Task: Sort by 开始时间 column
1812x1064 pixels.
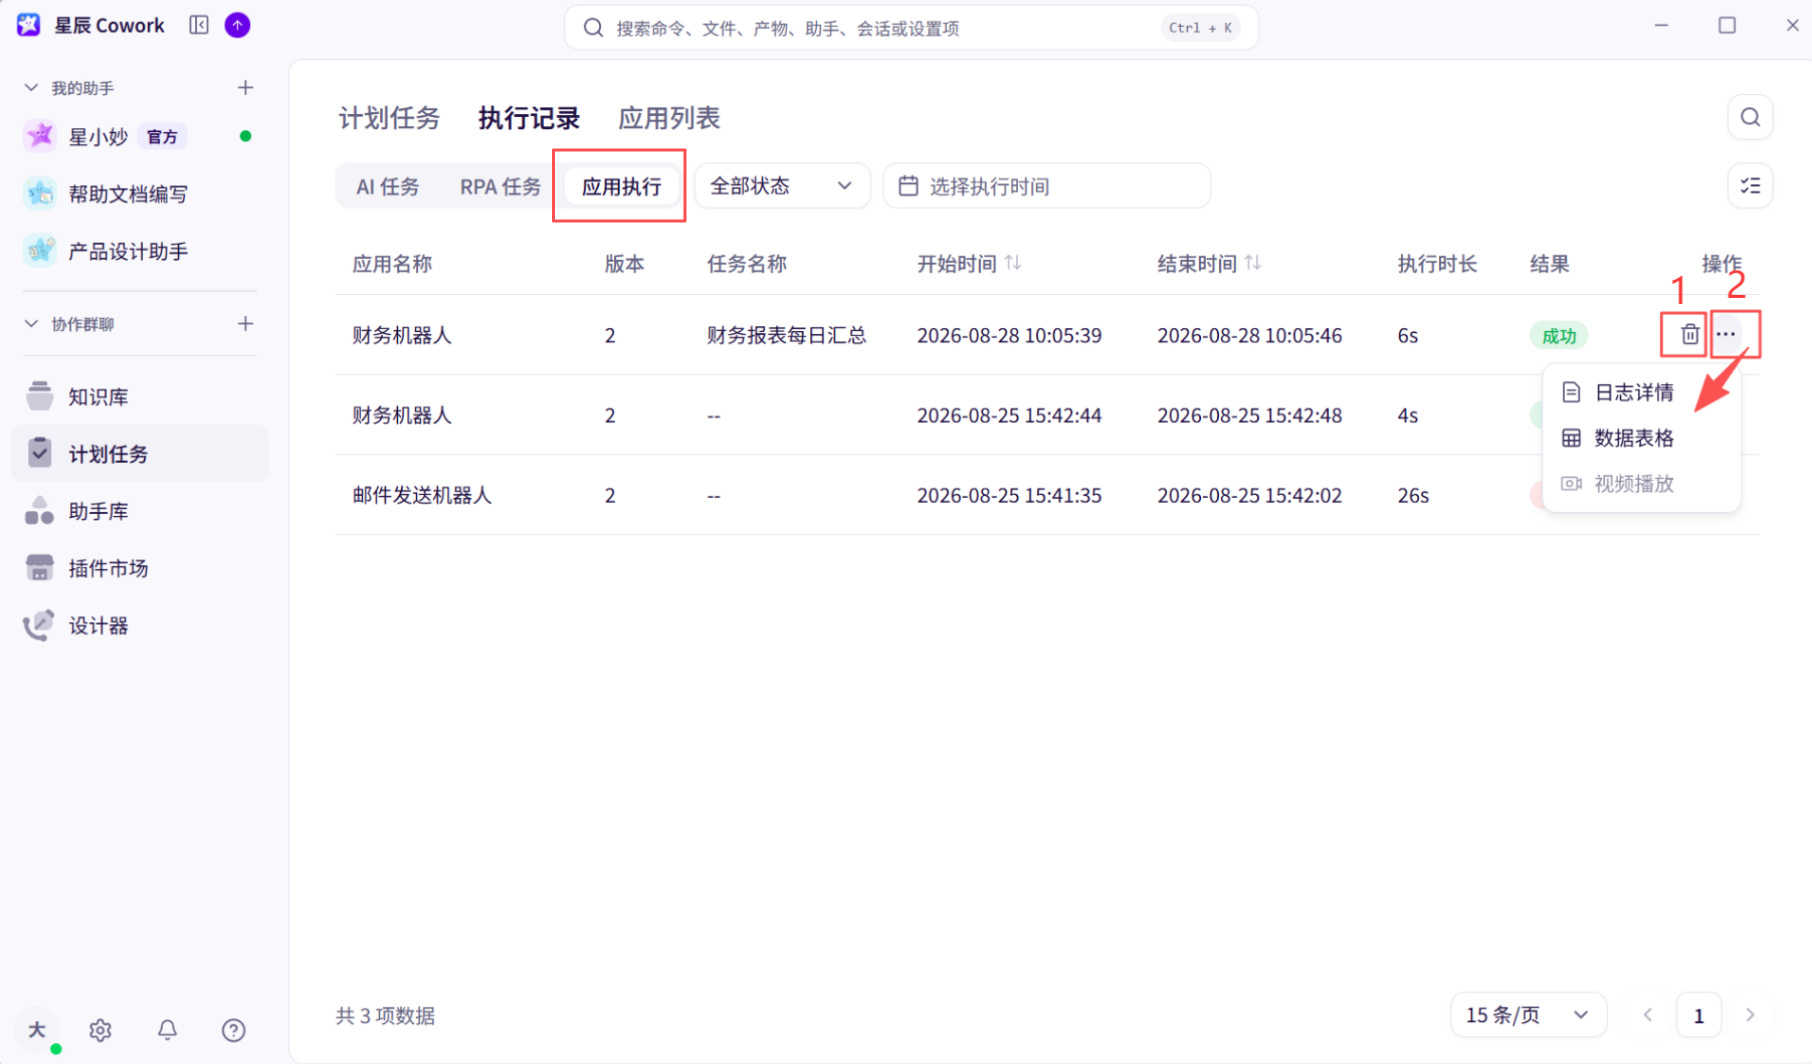Action: tap(1013, 263)
